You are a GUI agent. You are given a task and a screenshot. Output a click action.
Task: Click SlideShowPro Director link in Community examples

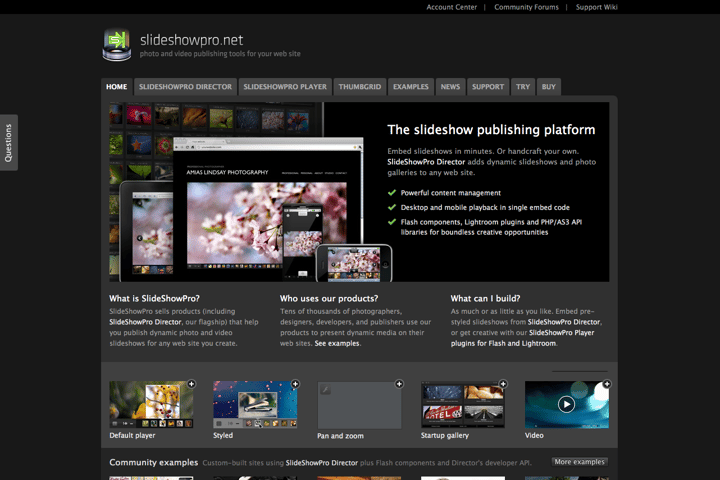[x=322, y=463]
